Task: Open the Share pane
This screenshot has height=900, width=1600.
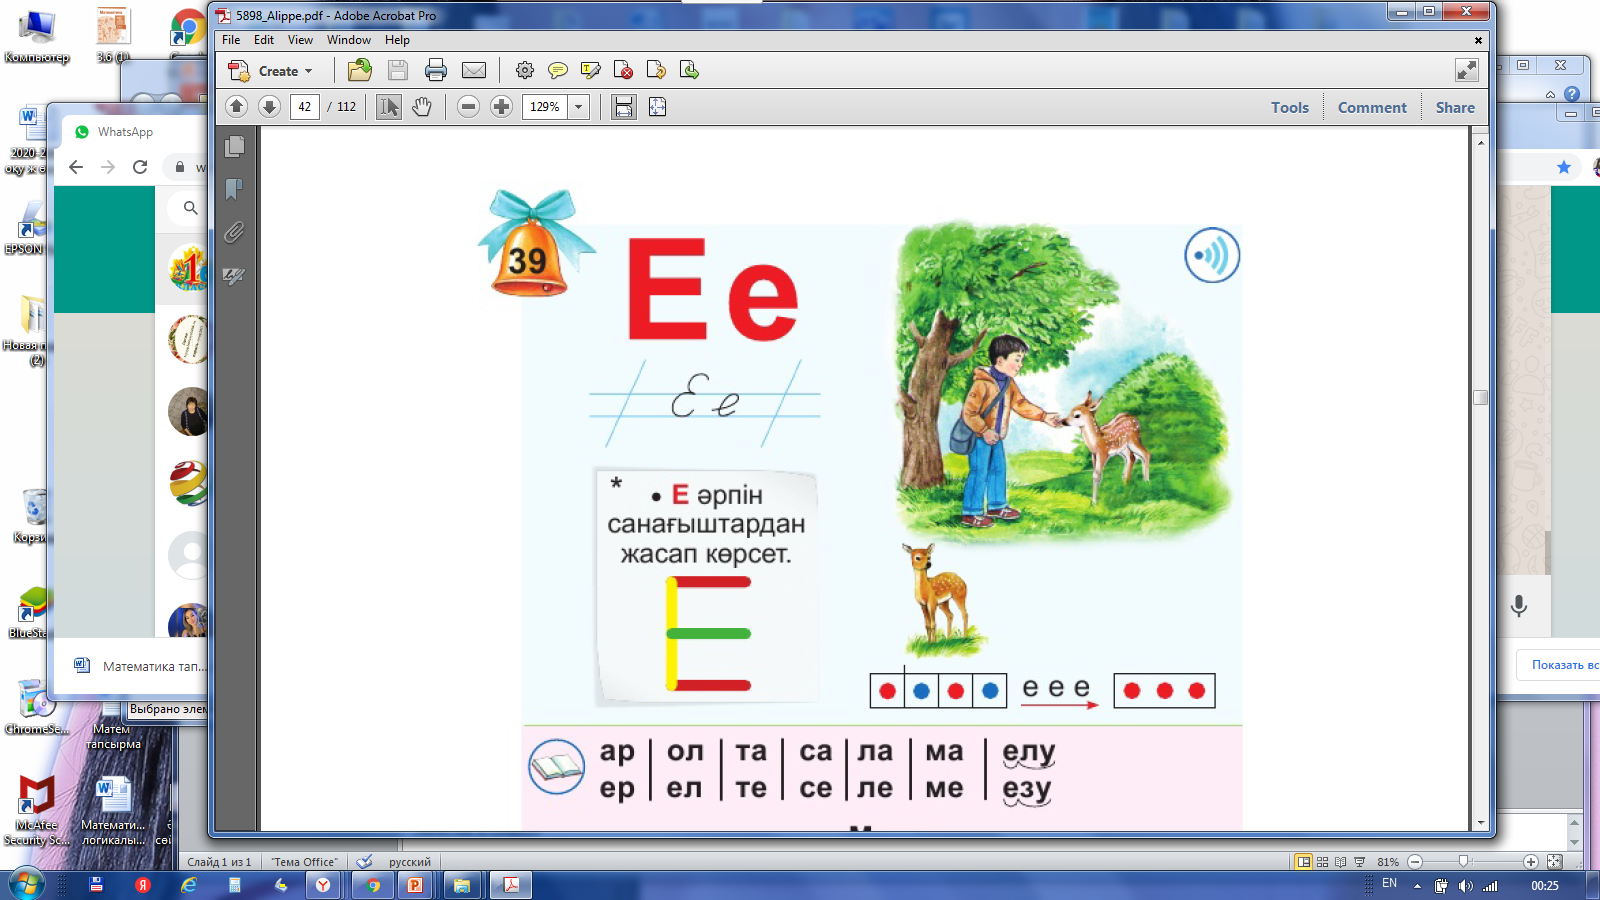Action: [x=1455, y=107]
